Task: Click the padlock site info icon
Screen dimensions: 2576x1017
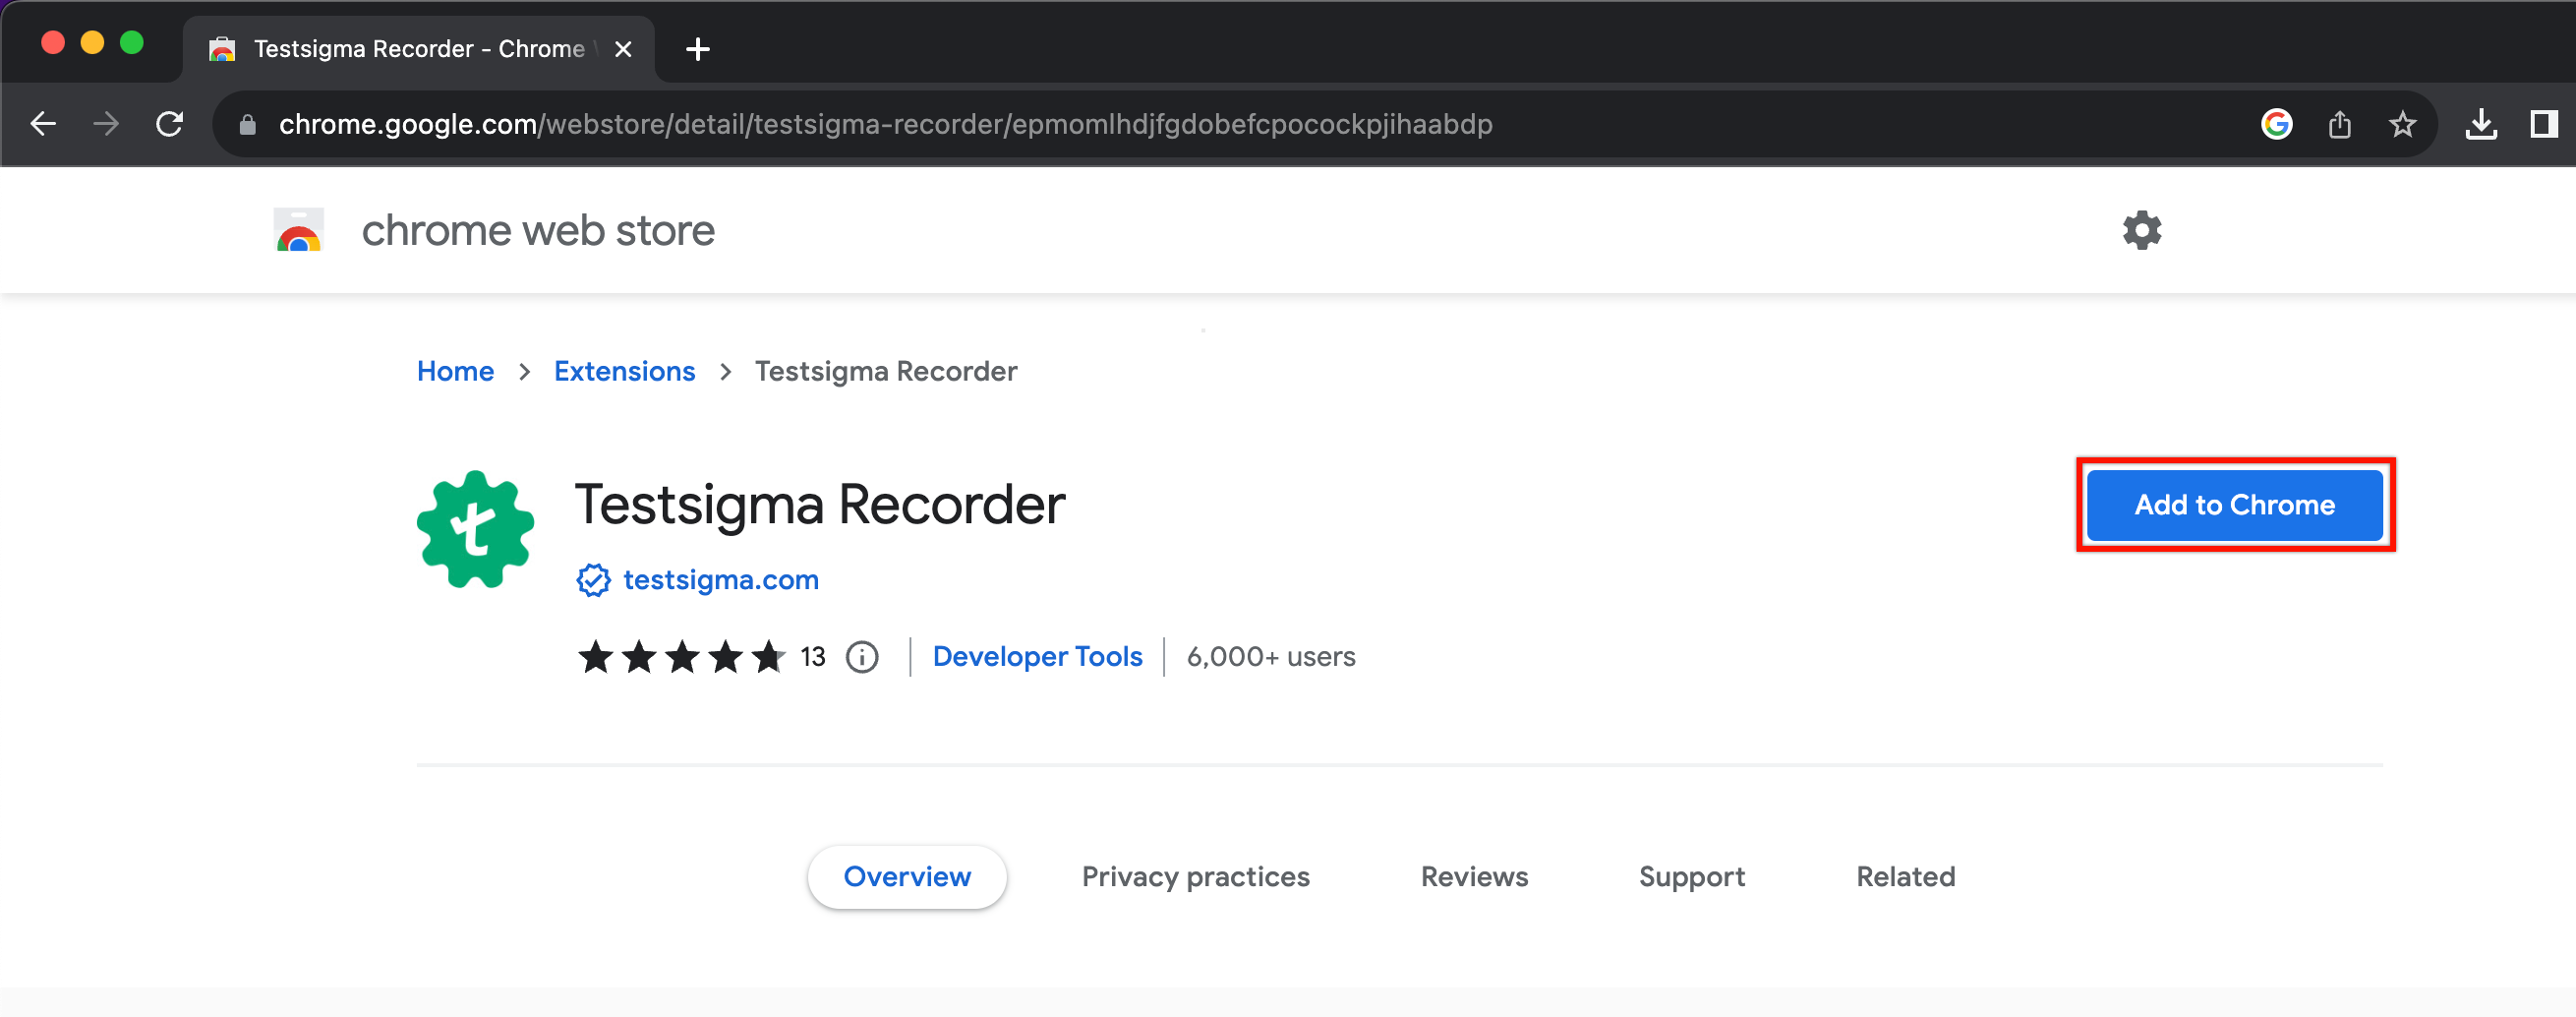Action: pyautogui.click(x=247, y=124)
